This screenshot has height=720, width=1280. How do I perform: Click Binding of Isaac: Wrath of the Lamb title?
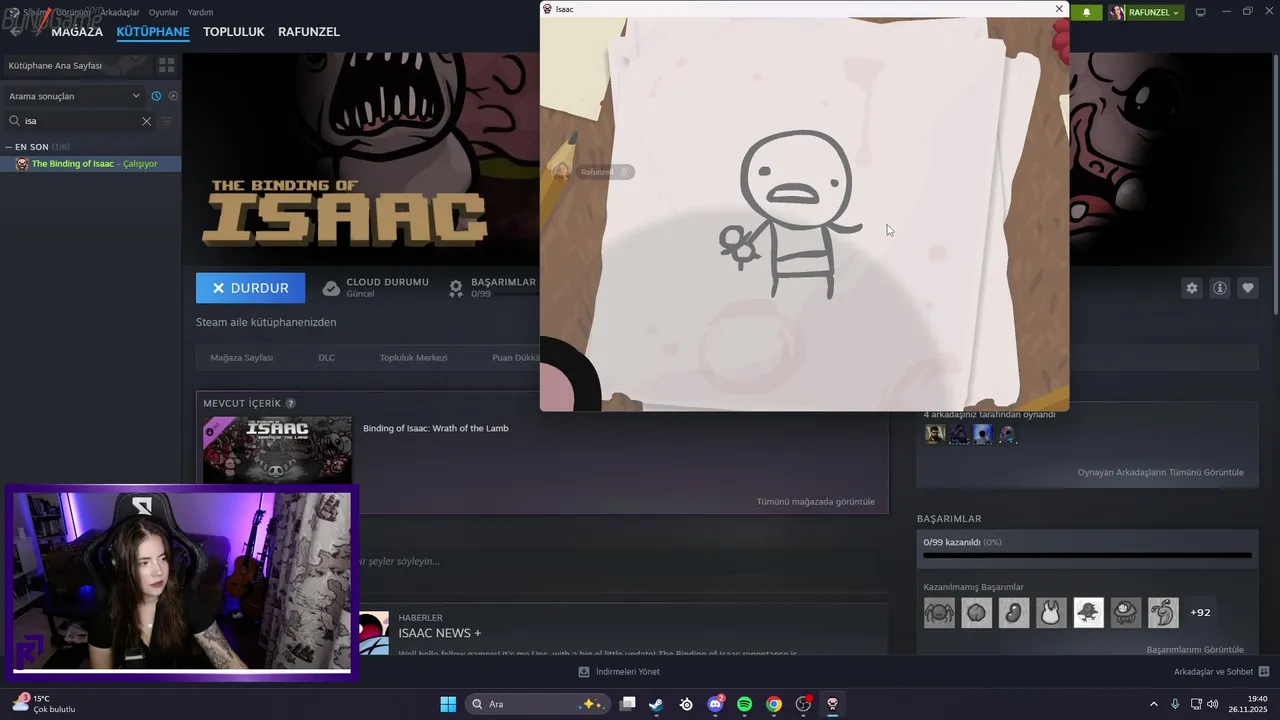tap(436, 428)
